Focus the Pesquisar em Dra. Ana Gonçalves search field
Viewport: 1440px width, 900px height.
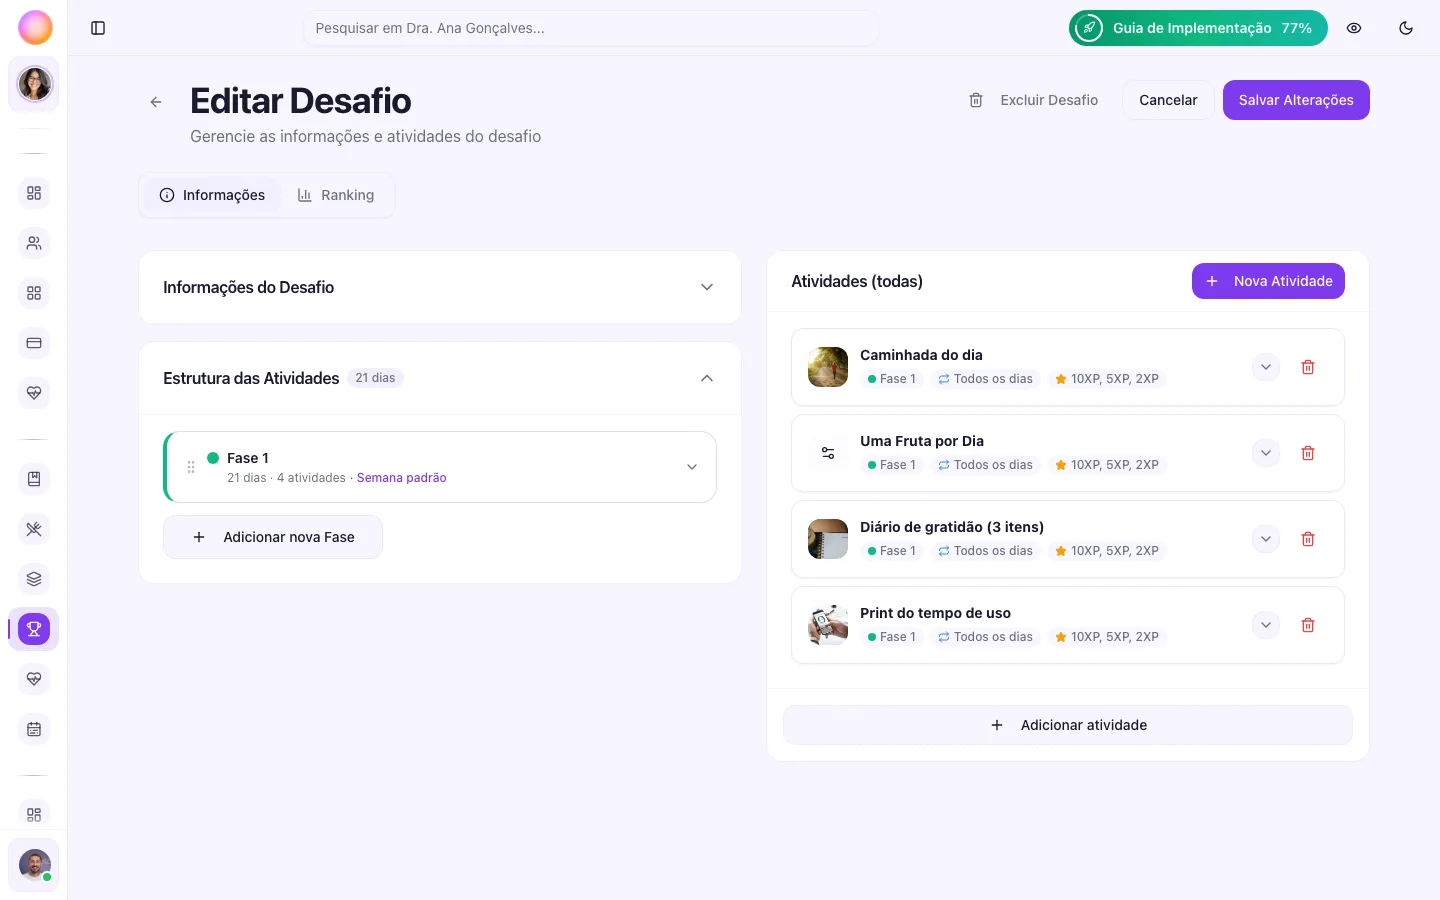pos(591,28)
